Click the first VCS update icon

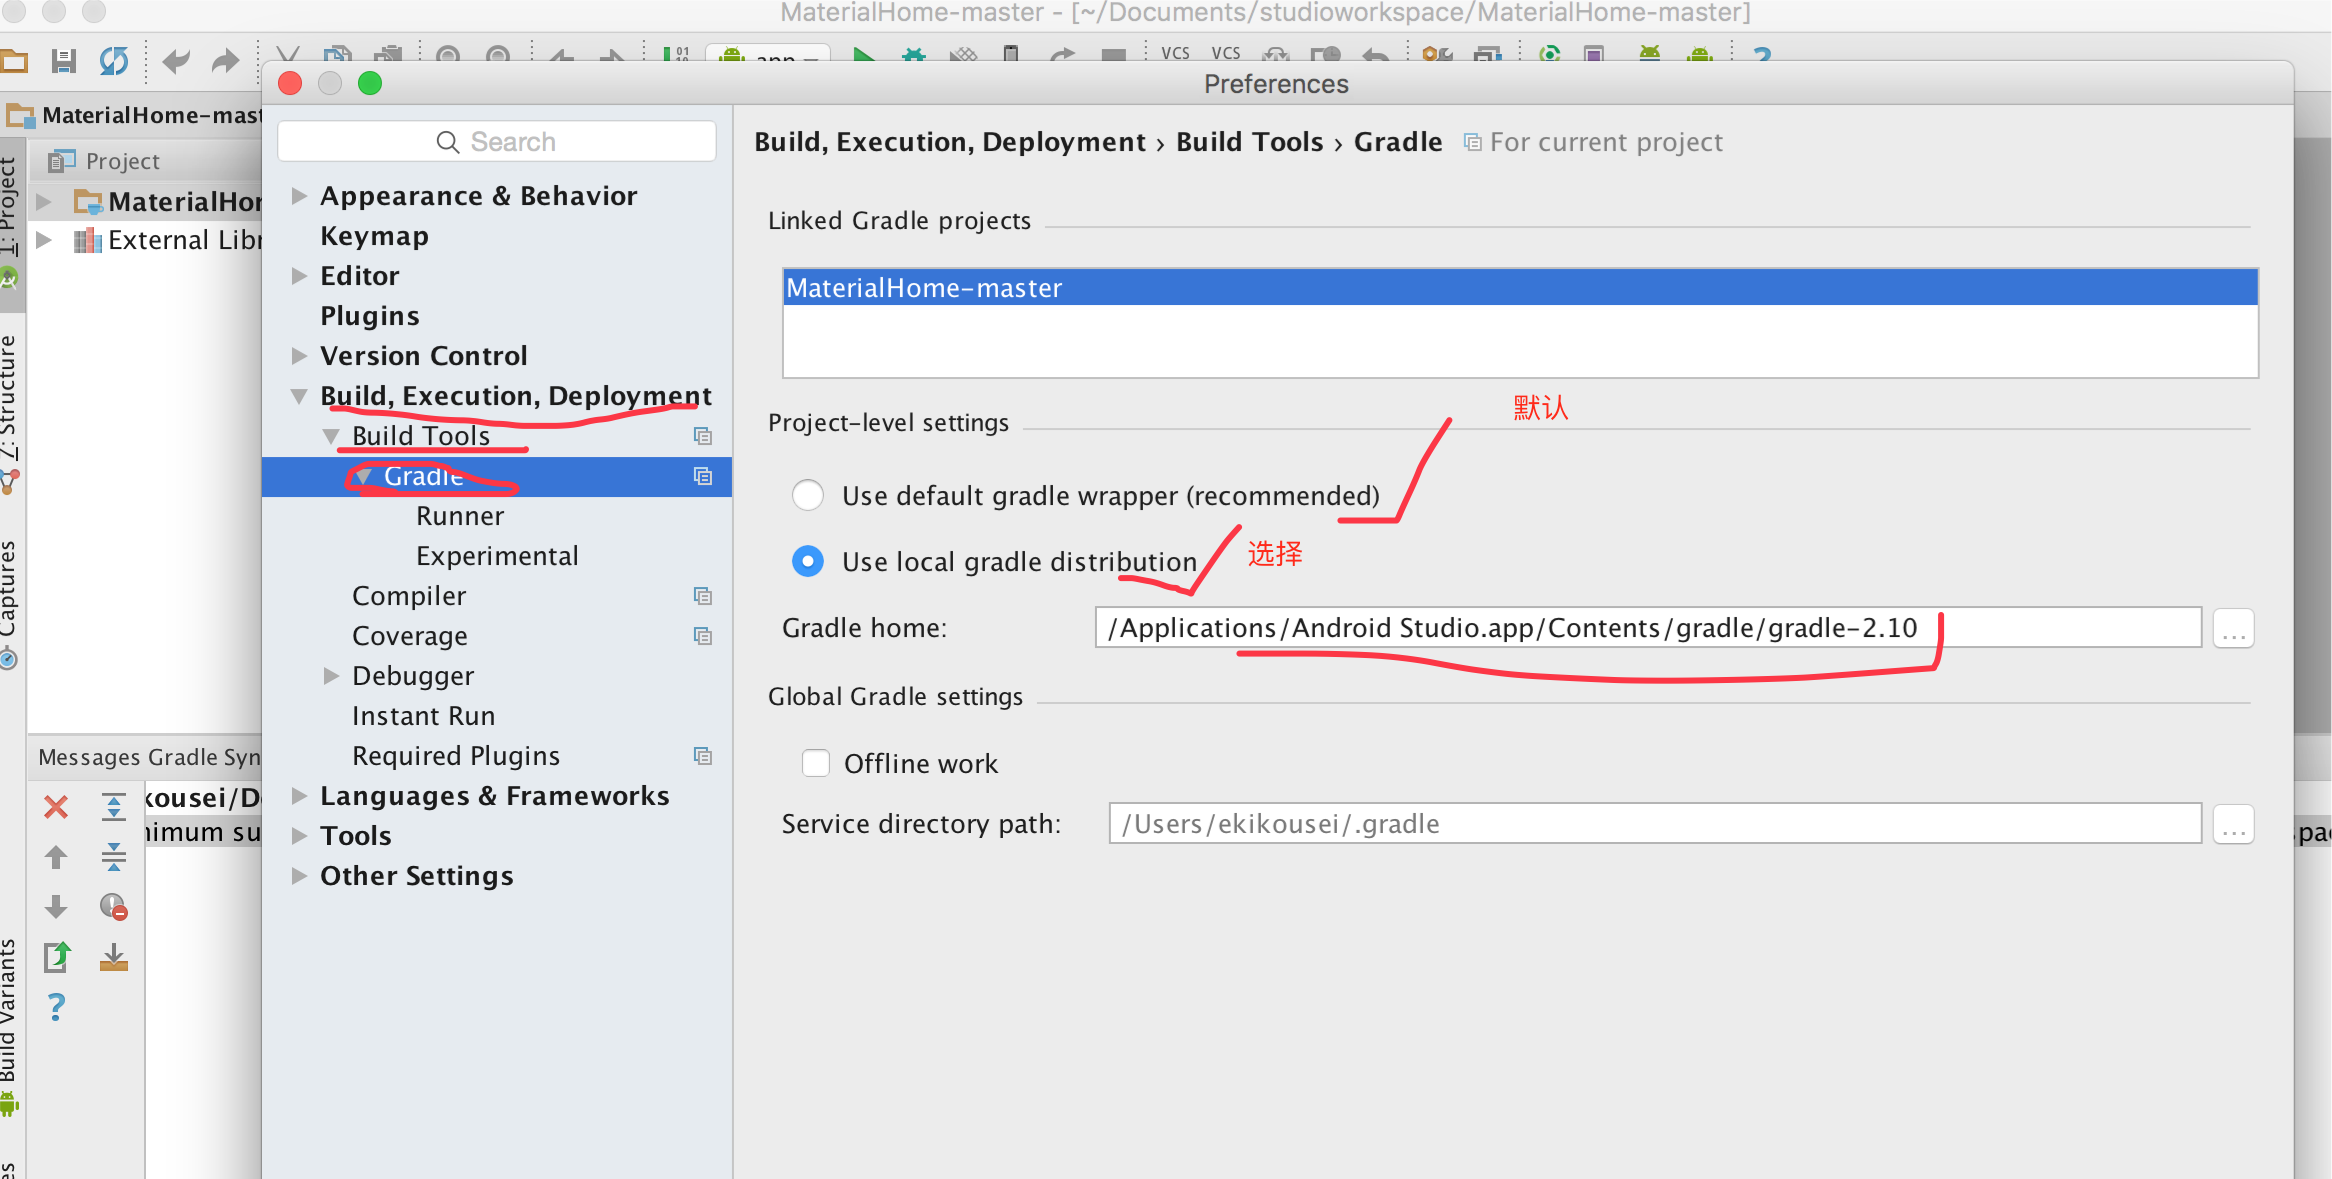coord(1175,54)
